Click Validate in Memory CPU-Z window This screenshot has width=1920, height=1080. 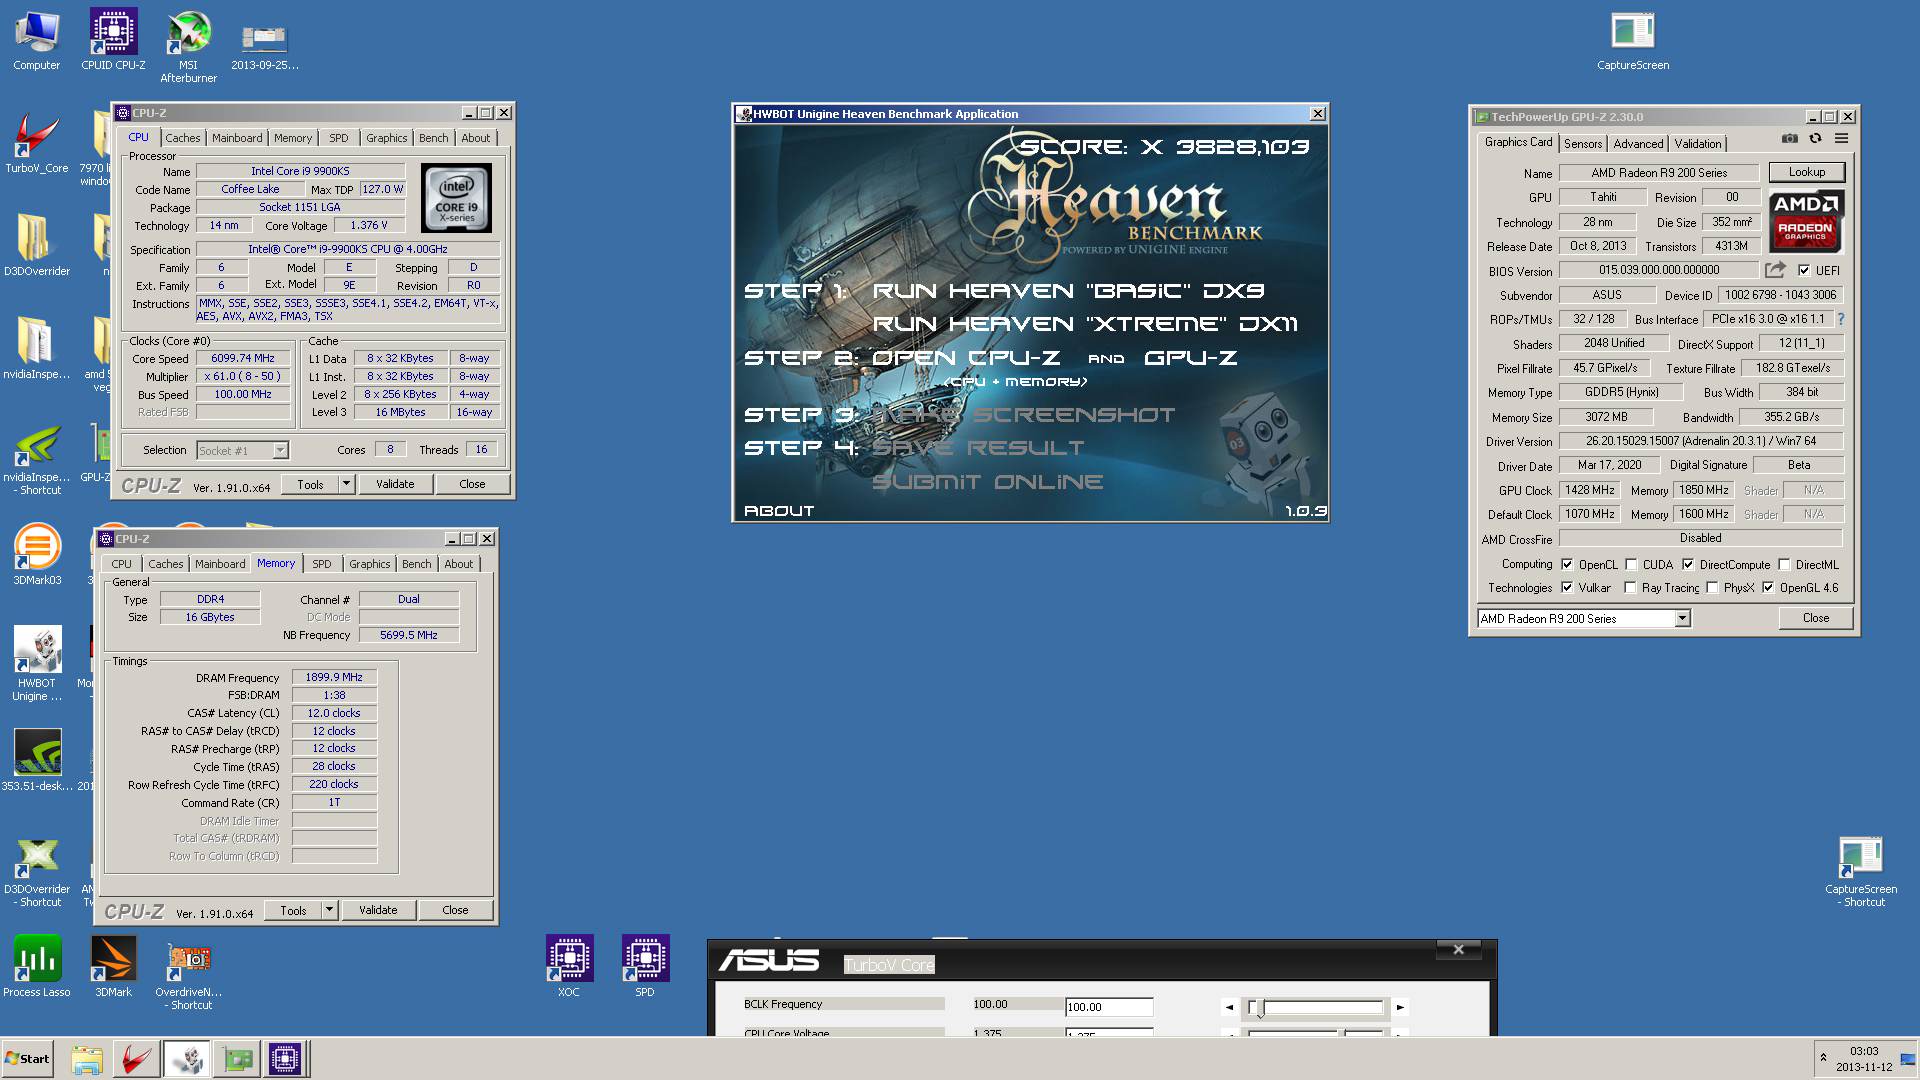[x=378, y=910]
